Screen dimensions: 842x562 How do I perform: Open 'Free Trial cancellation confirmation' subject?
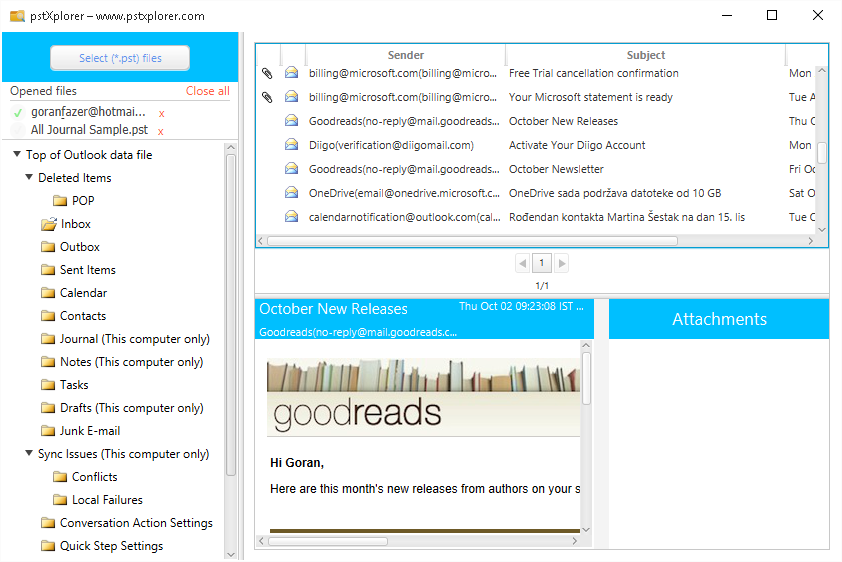point(593,73)
